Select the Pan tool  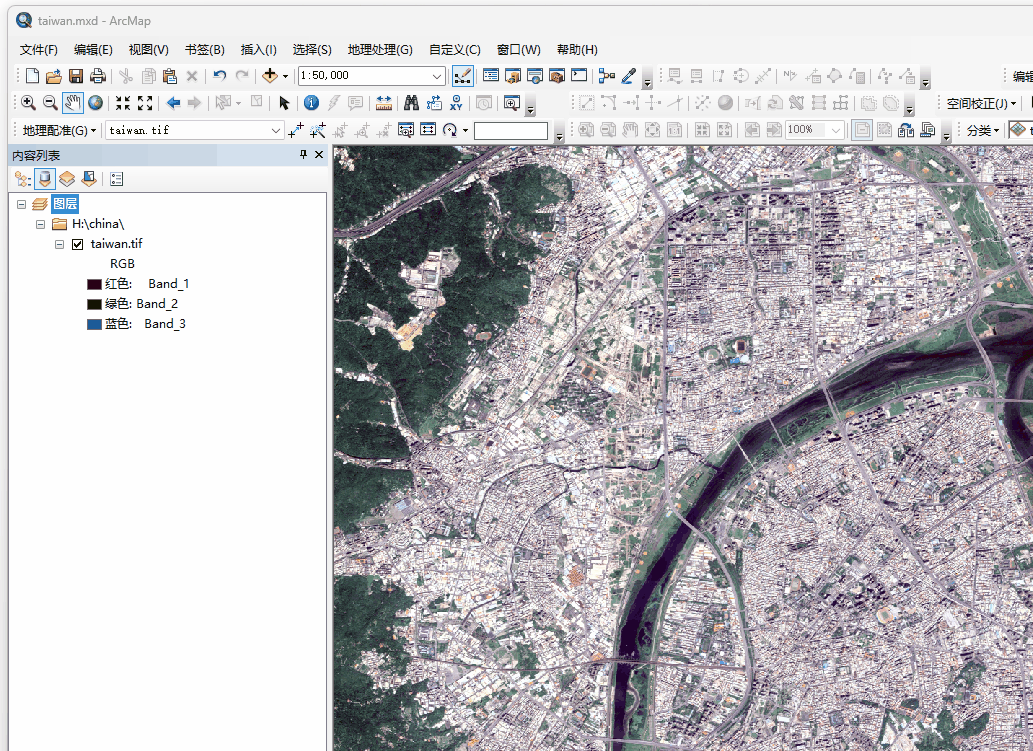pos(72,102)
